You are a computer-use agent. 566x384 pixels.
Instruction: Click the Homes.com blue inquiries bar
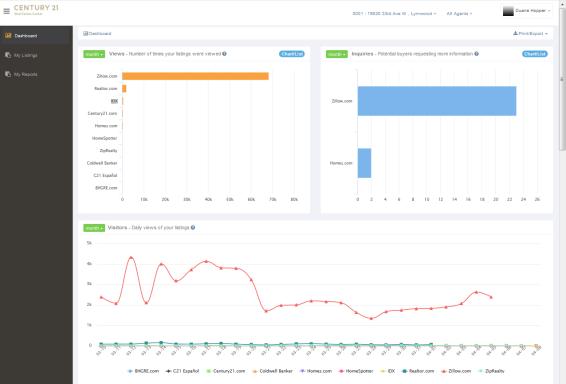(x=364, y=163)
